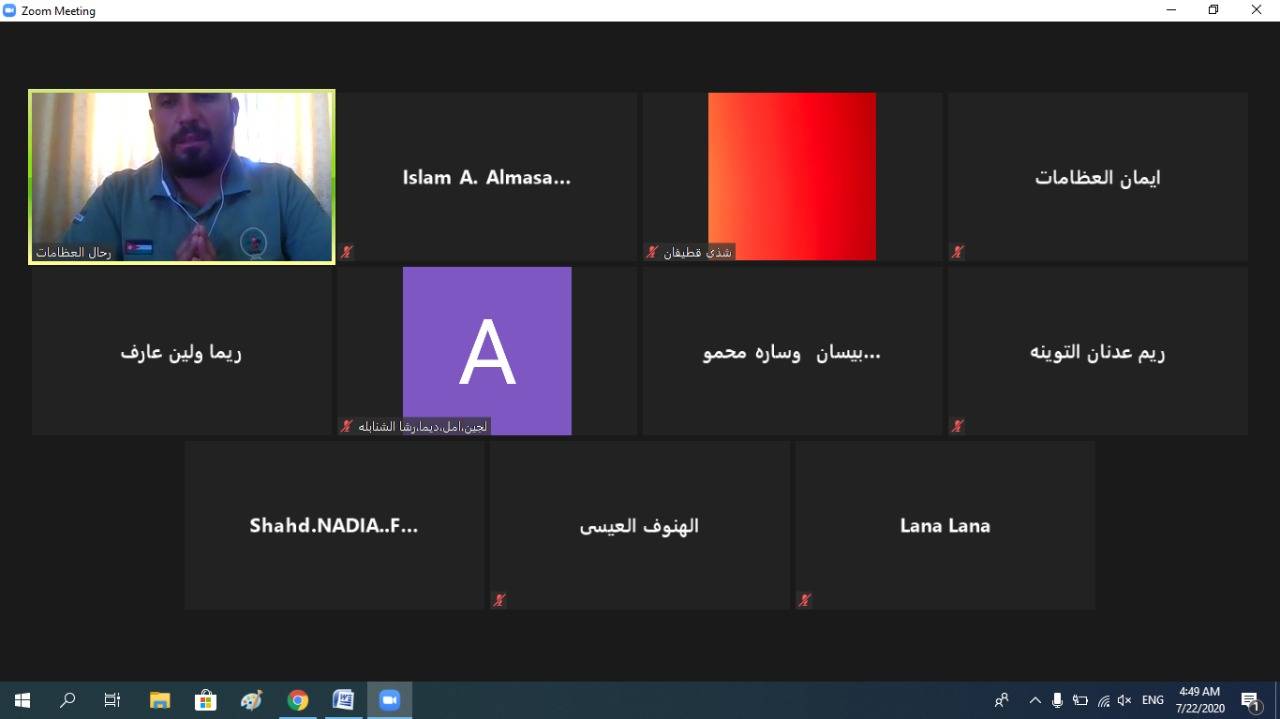Click the system tray microphone icon

click(x=1057, y=700)
